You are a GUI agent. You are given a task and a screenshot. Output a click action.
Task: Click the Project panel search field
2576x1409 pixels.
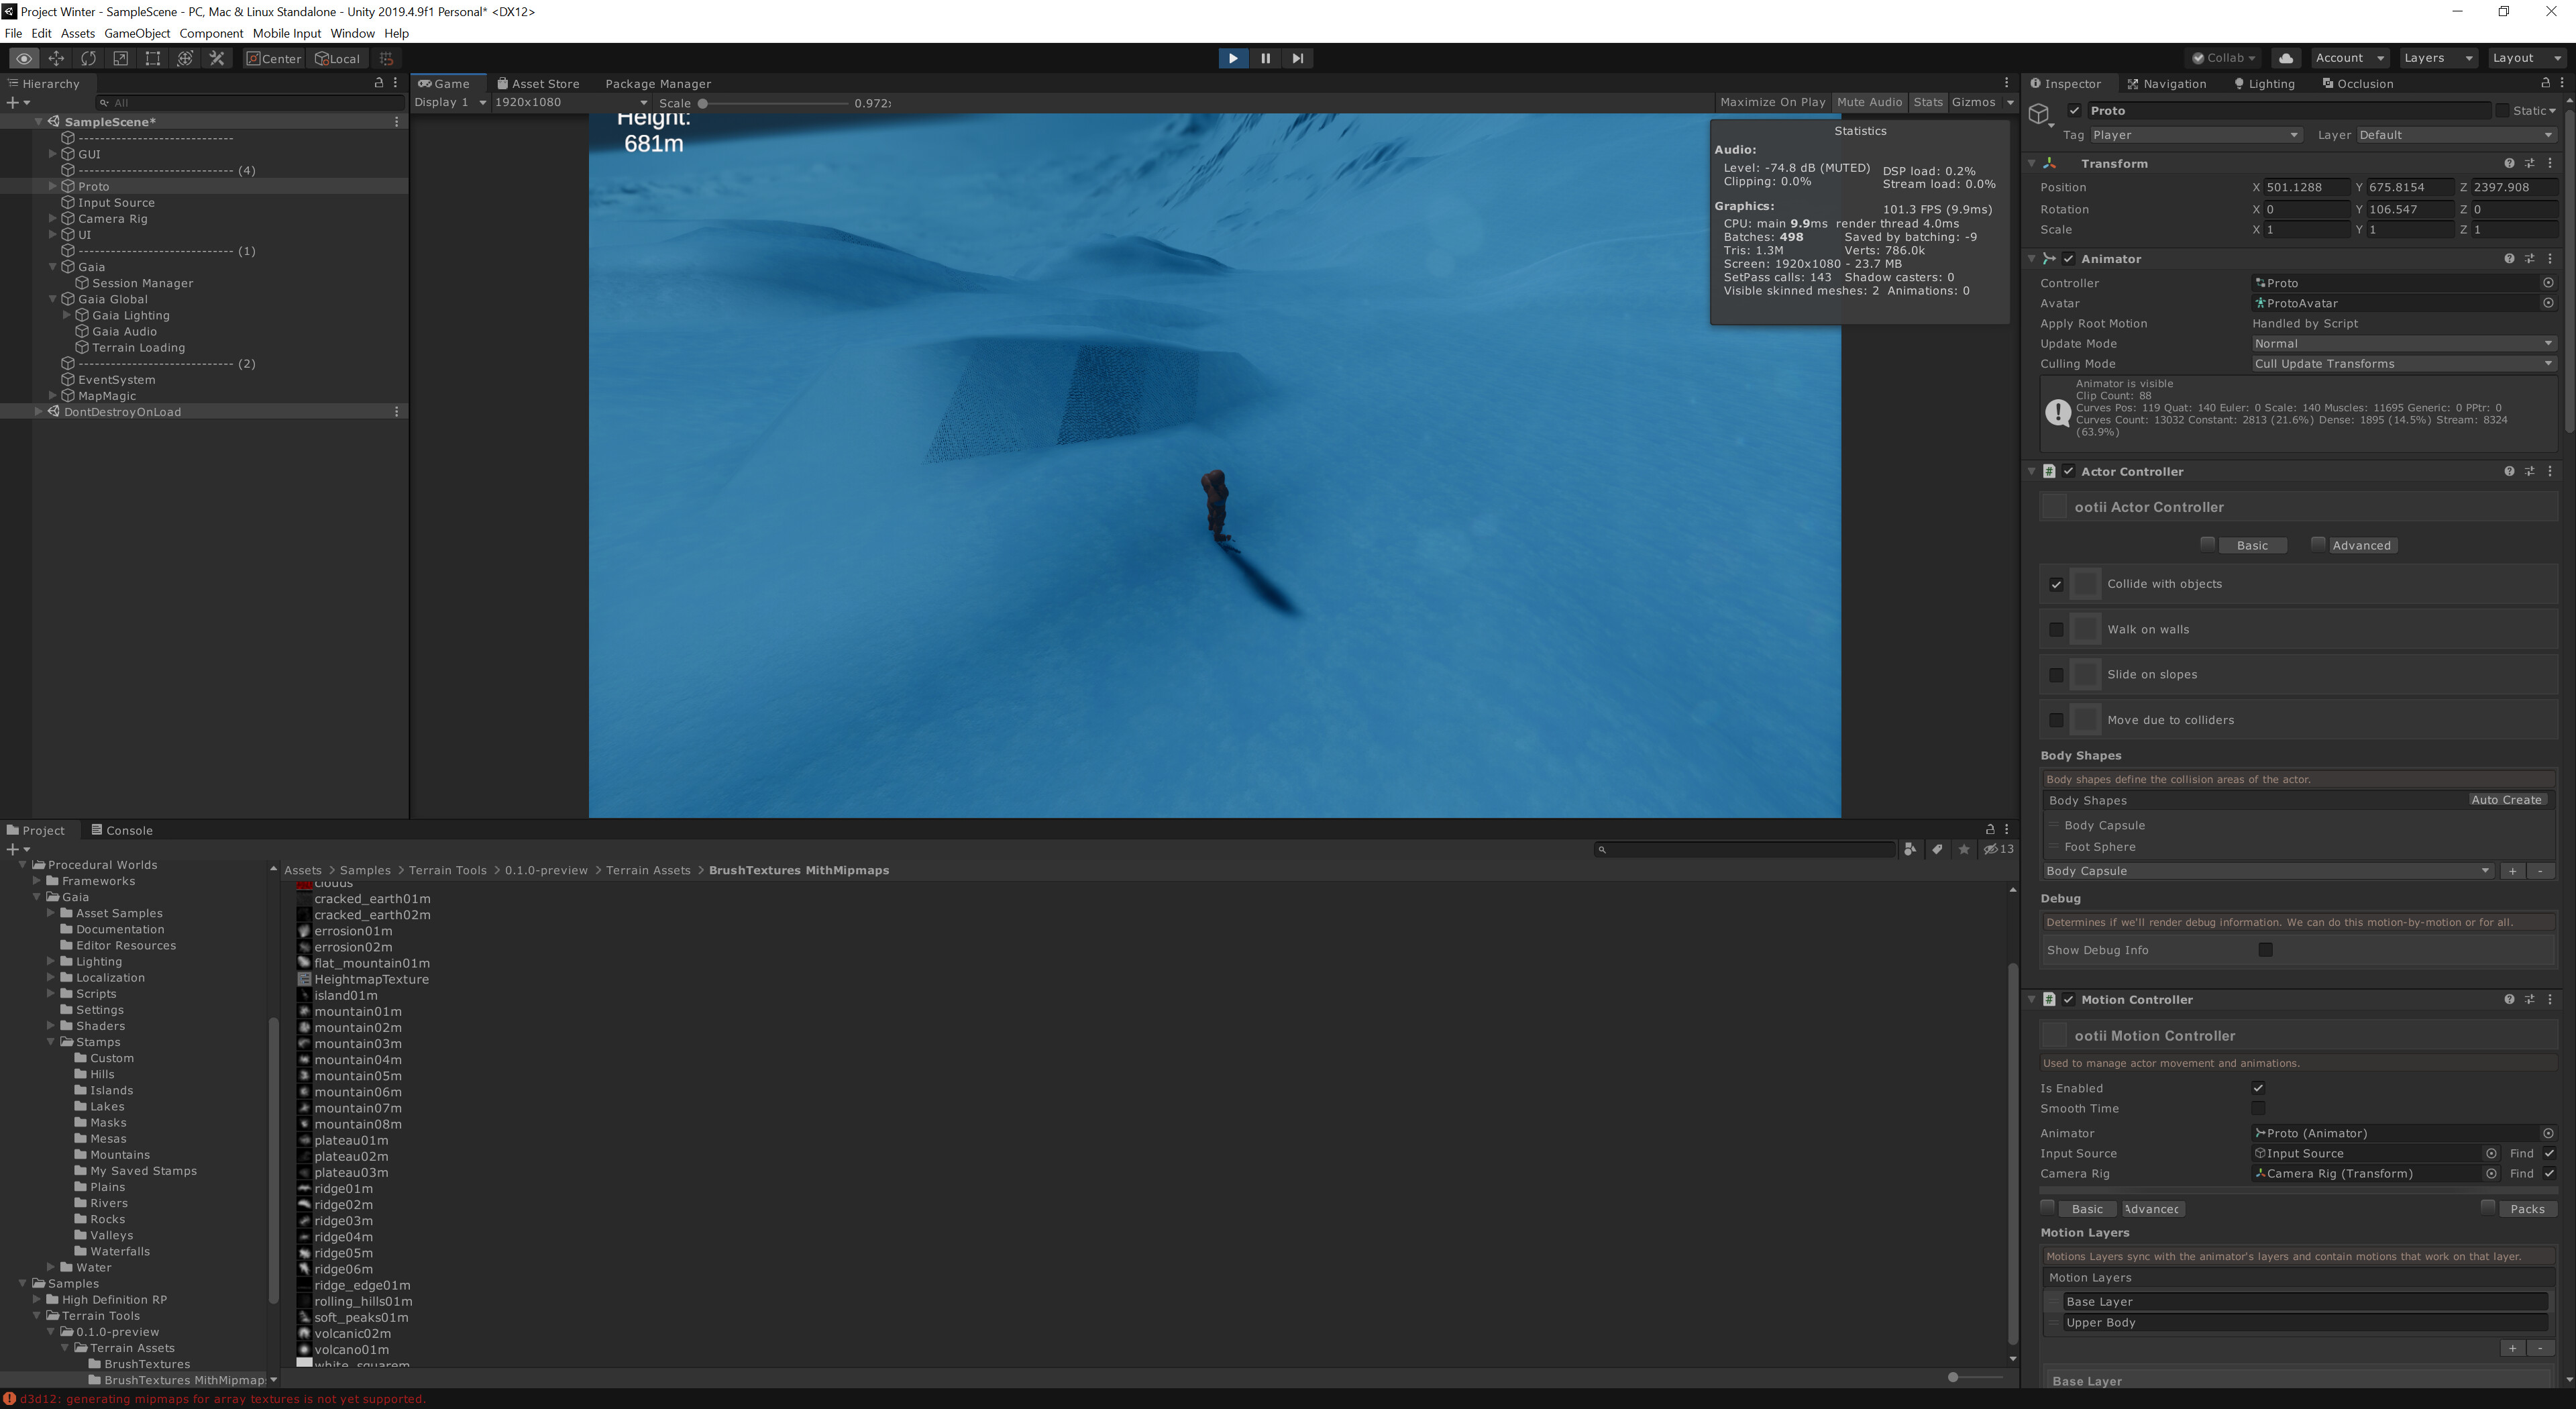pos(1745,849)
